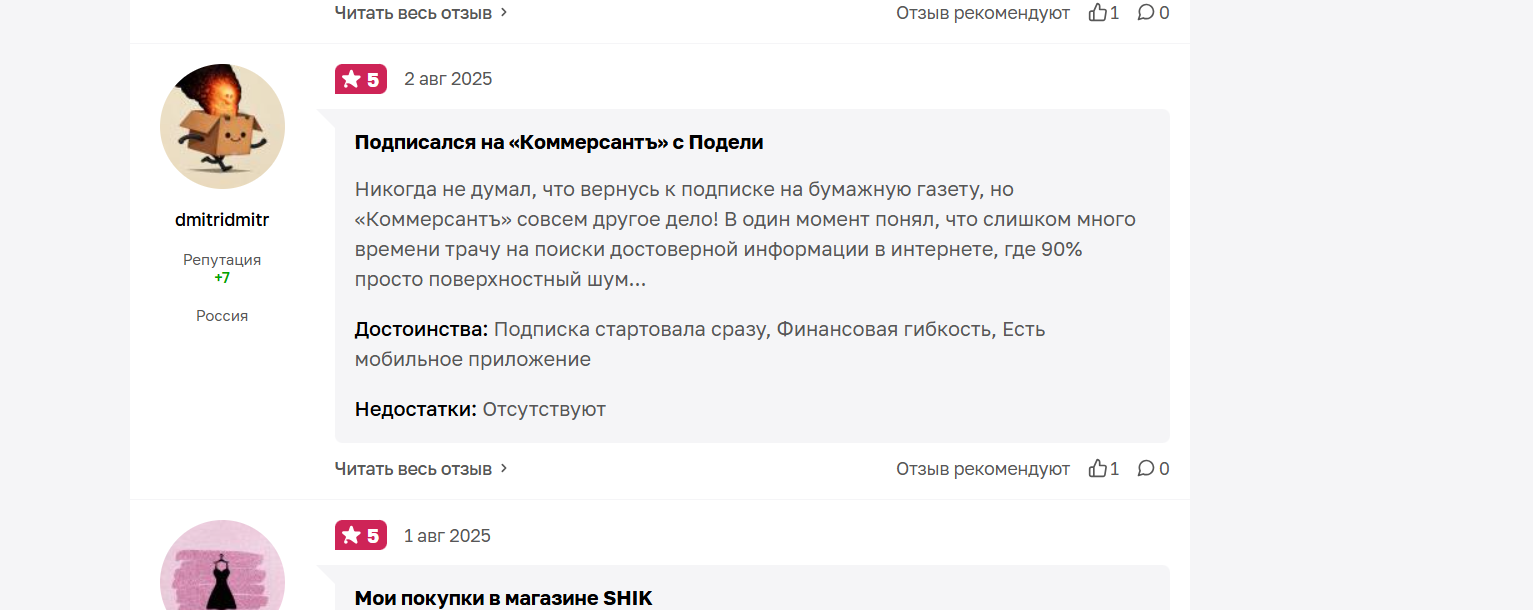1533x610 pixels.
Task: Click review excerpt starting «Никогда не думал»
Action: (x=745, y=234)
